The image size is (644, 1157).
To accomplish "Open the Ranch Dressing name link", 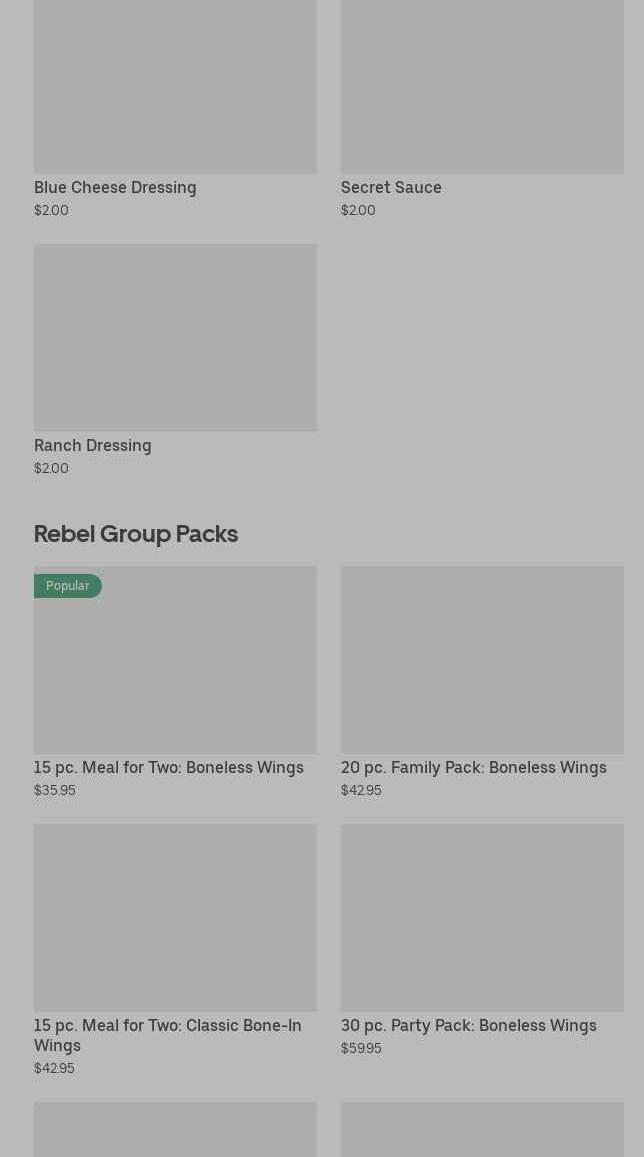I will pyautogui.click(x=93, y=445).
